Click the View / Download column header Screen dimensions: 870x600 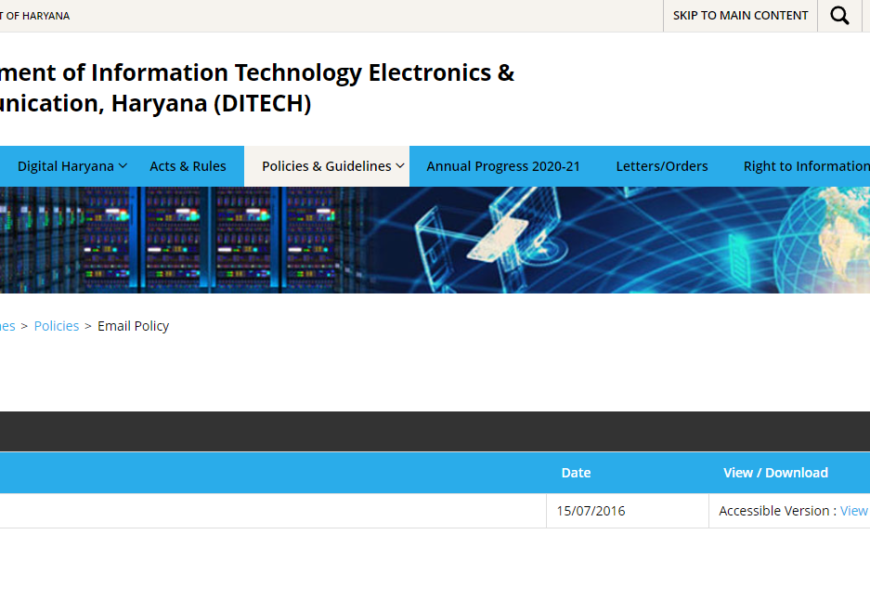point(776,473)
